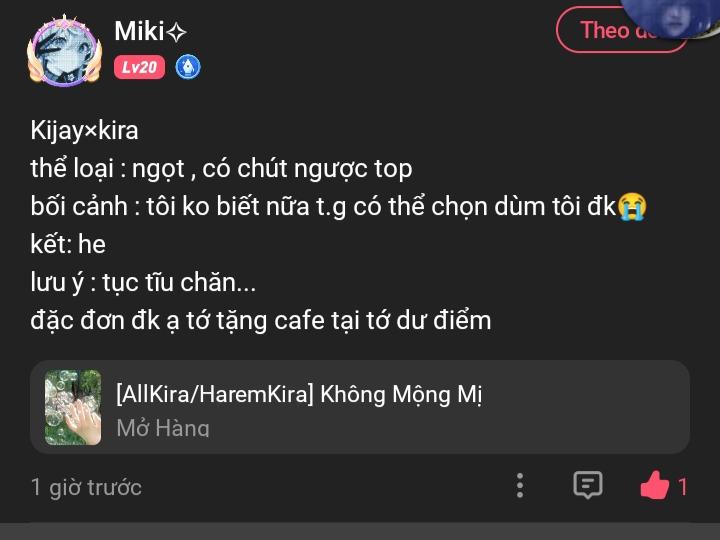Viewport: 720px width, 540px height.
Task: Click the Mở Hàng chapter label
Action: (x=163, y=428)
